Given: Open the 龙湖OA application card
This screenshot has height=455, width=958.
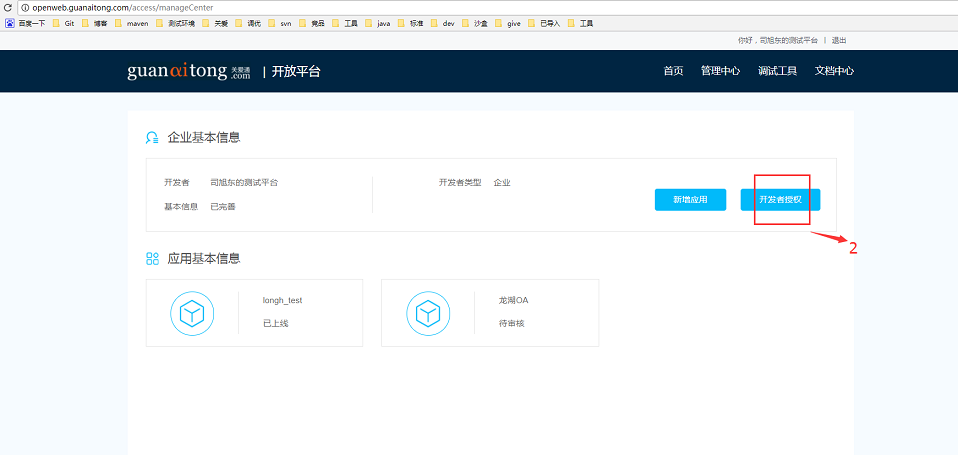Looking at the screenshot, I should (x=490, y=313).
